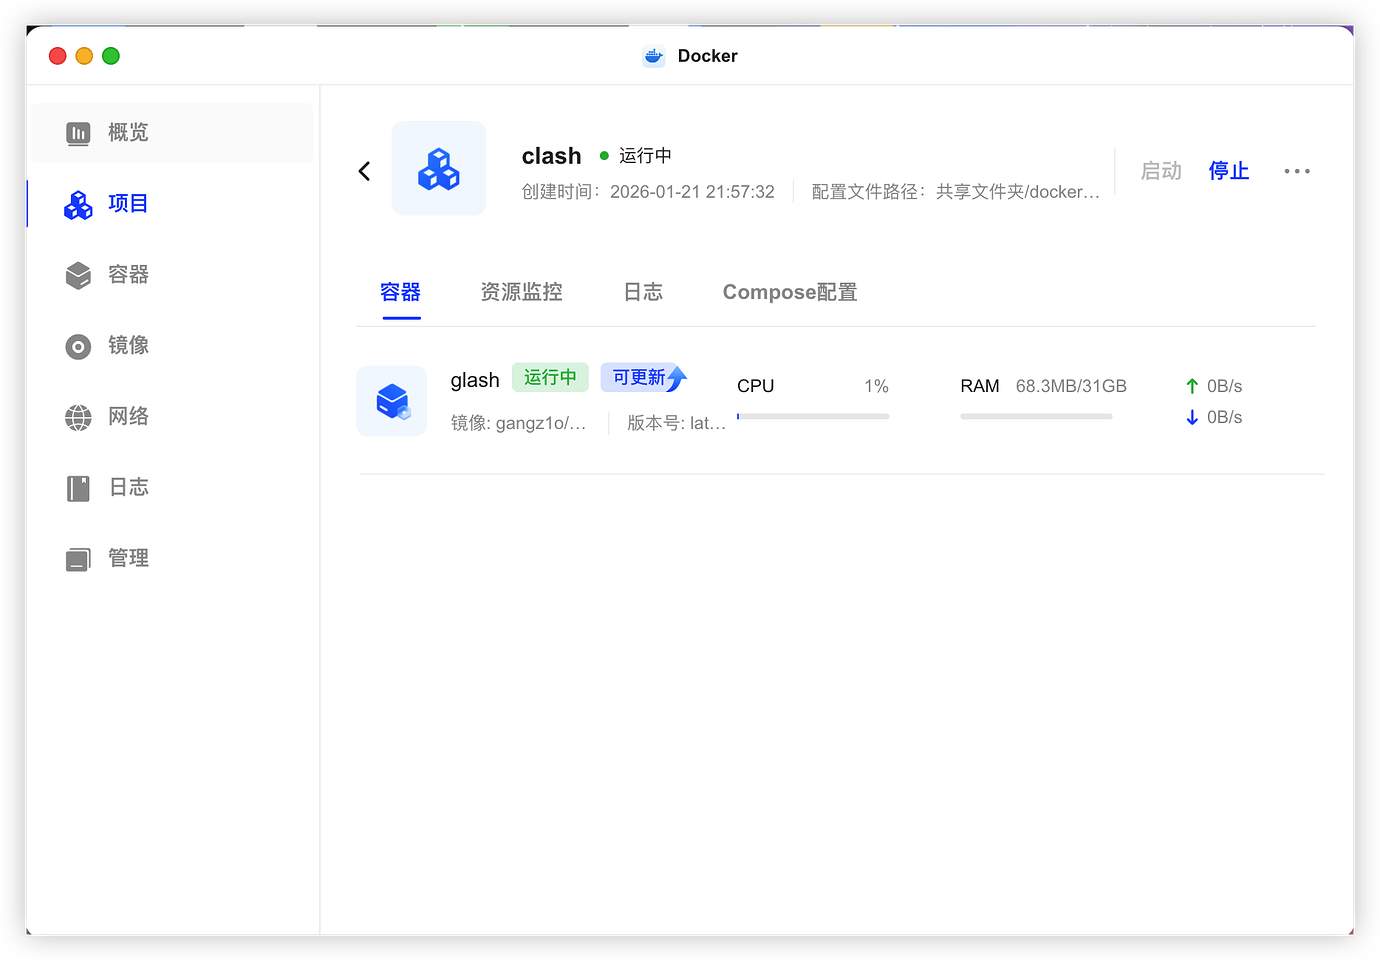Open the 容器 containers sidebar icon

[x=78, y=275]
